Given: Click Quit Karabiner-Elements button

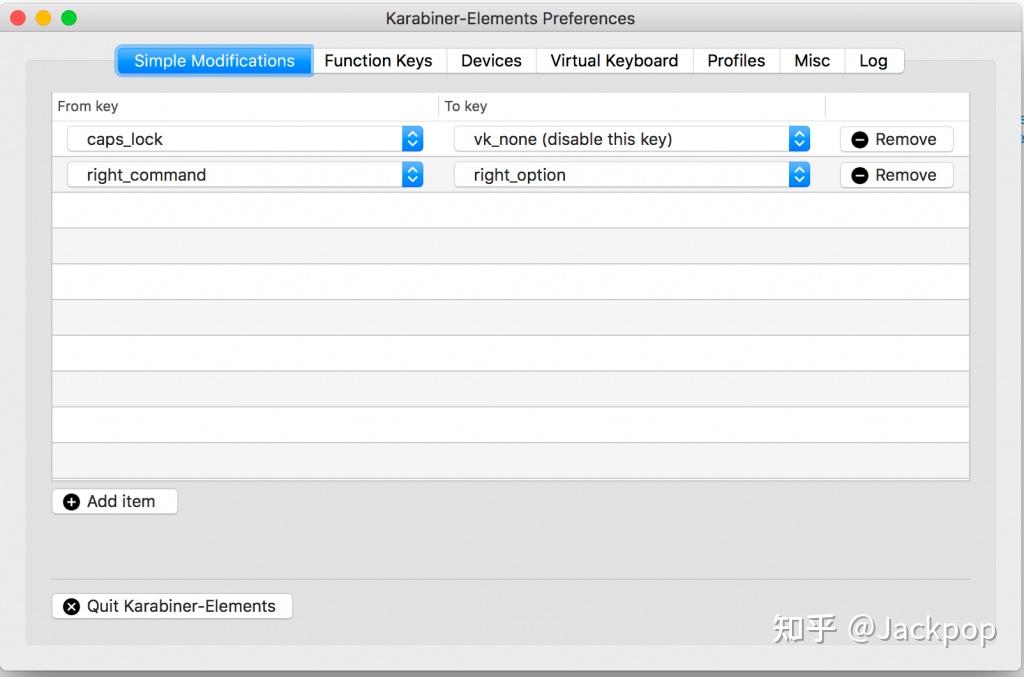Looking at the screenshot, I should [x=172, y=606].
